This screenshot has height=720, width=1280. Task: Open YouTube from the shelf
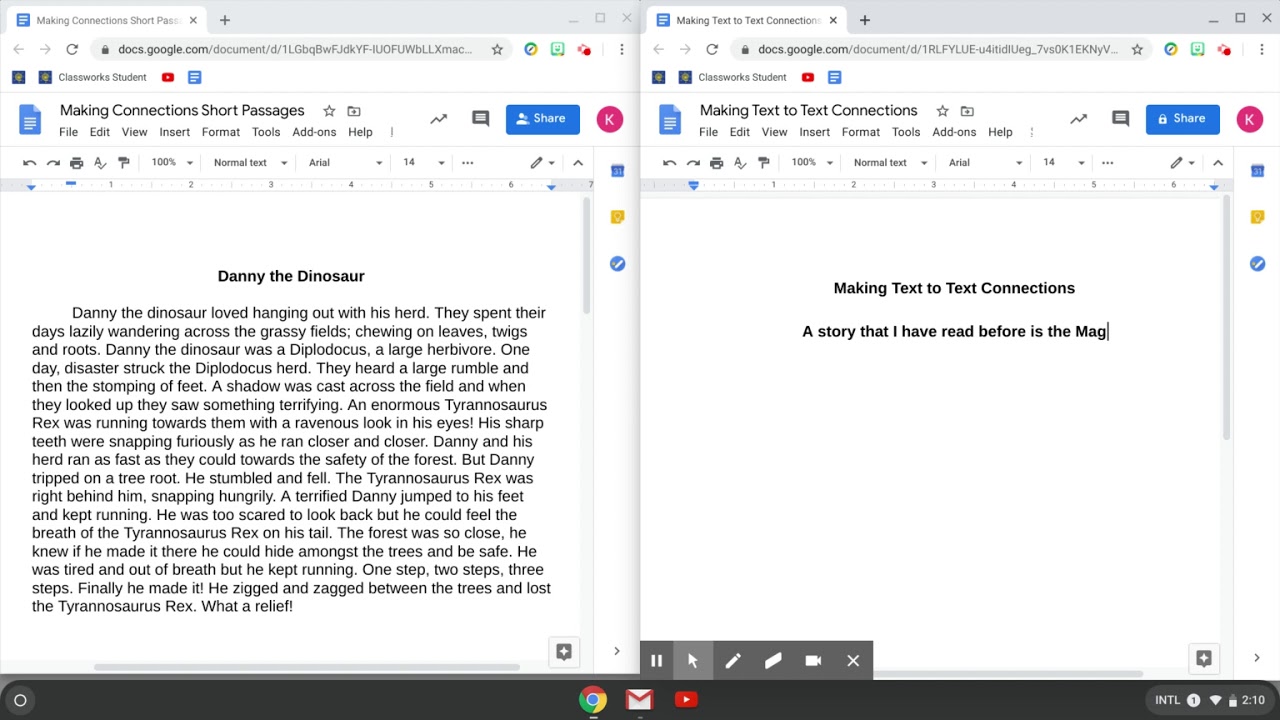pyautogui.click(x=685, y=700)
